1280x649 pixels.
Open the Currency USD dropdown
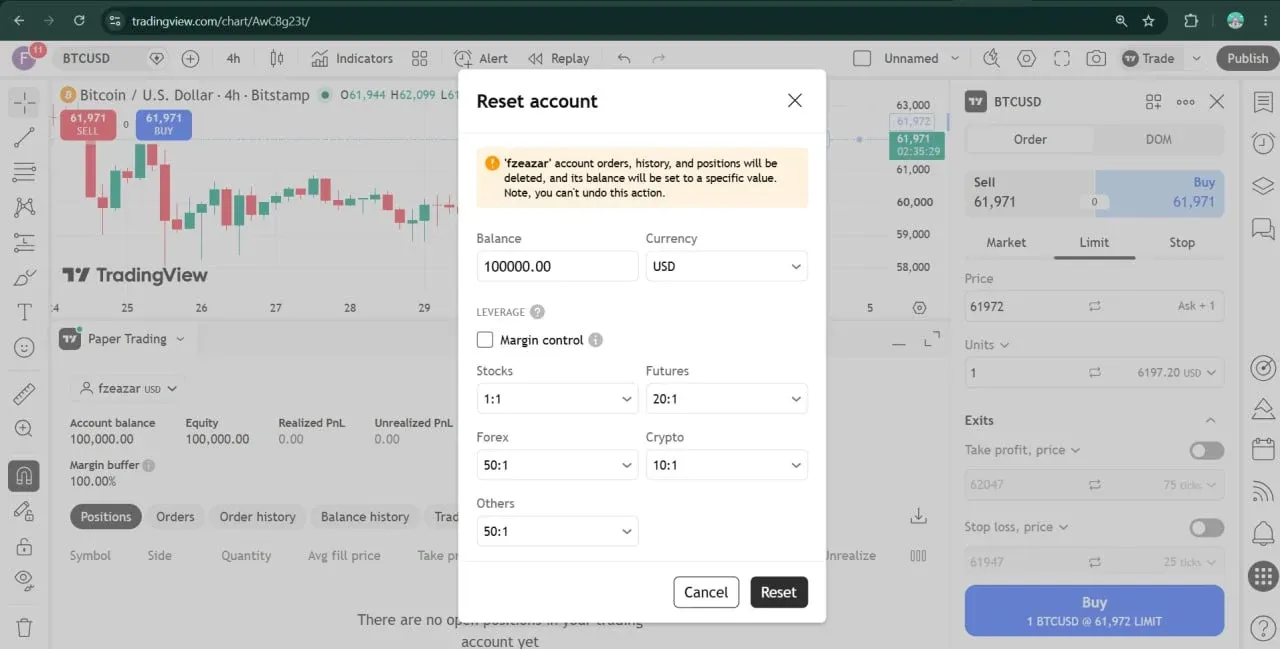tap(727, 266)
